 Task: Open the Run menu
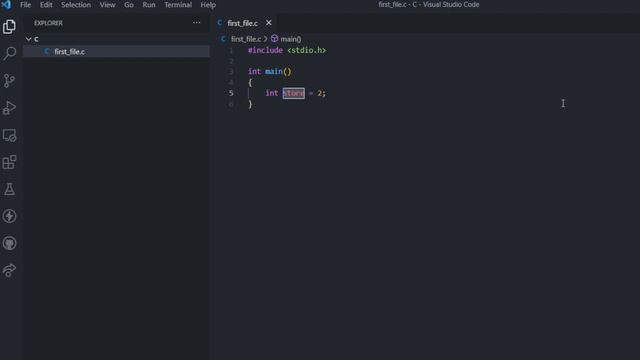coord(149,5)
